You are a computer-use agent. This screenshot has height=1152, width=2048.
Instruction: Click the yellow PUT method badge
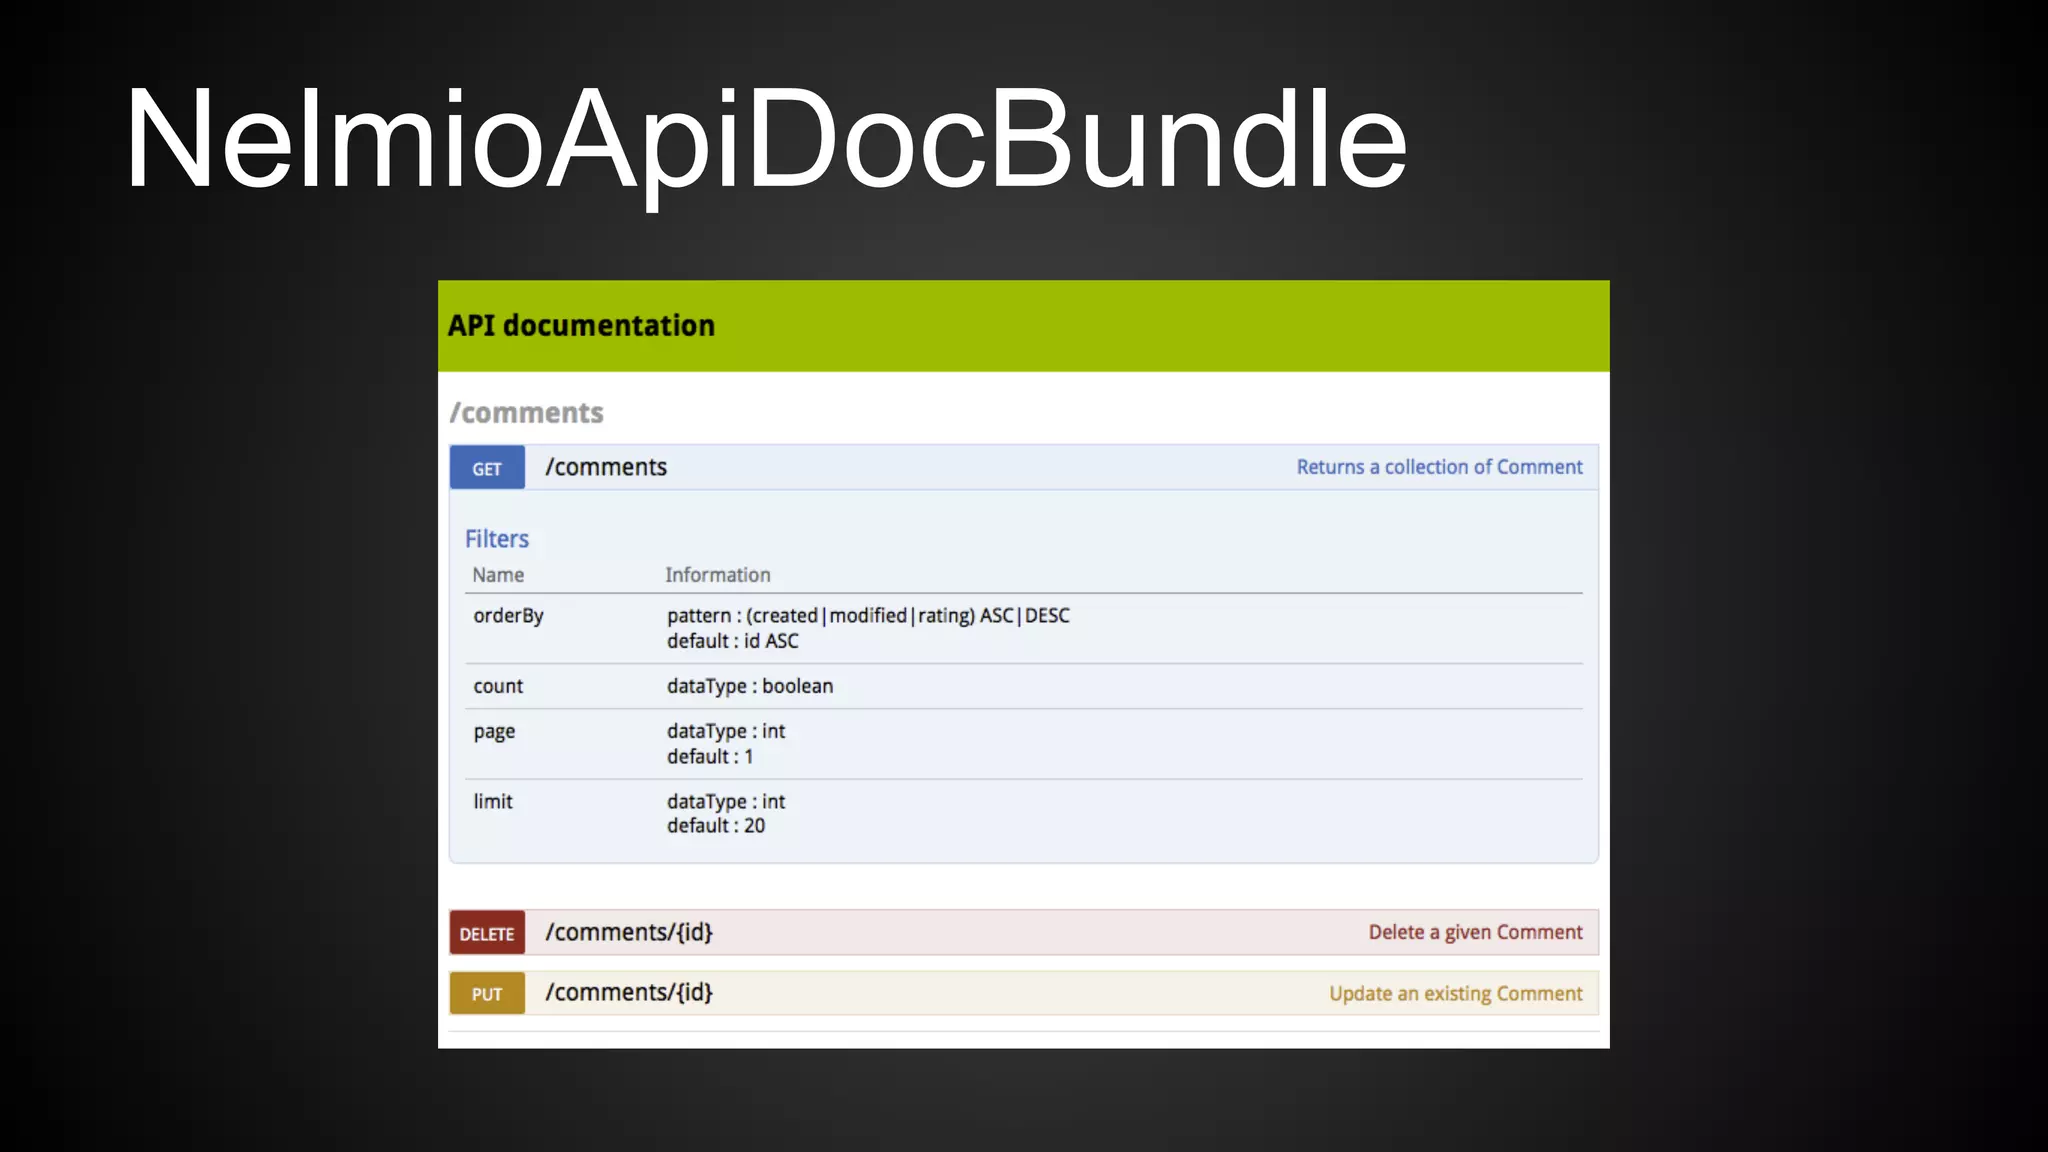[x=487, y=994]
